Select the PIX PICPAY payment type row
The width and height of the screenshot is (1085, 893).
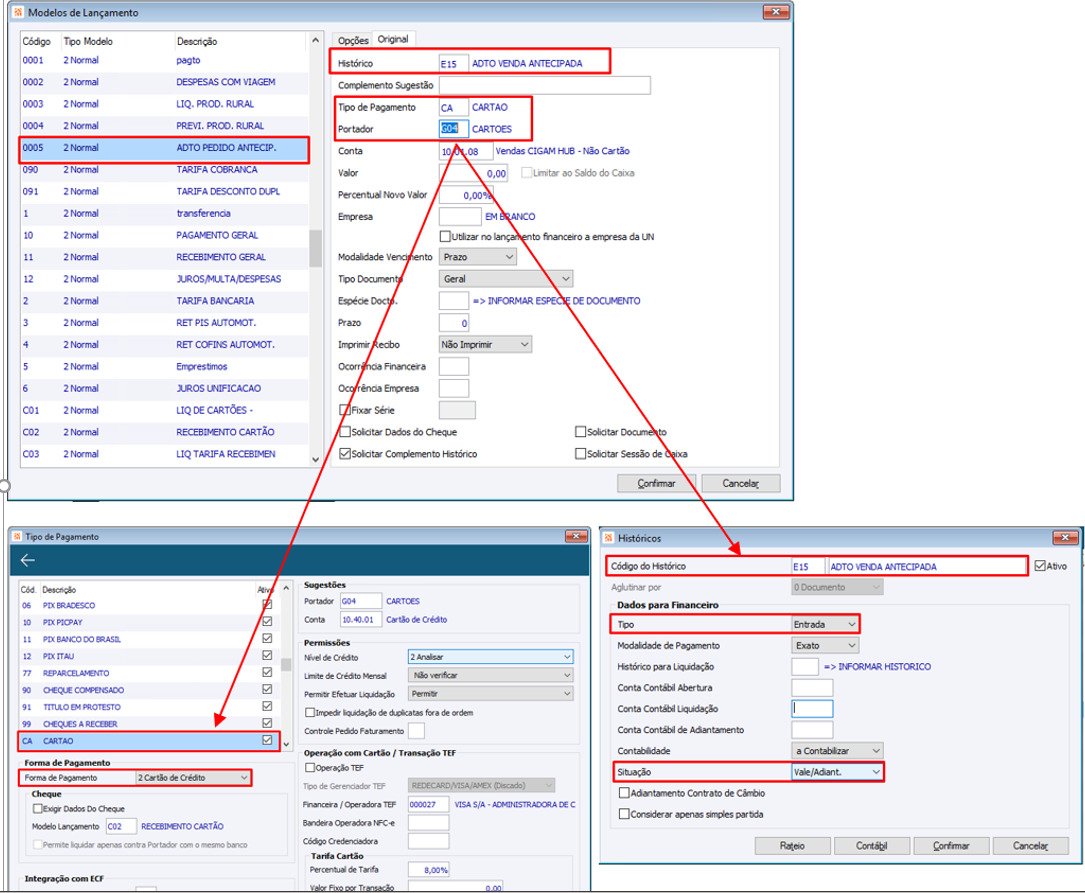coord(148,622)
